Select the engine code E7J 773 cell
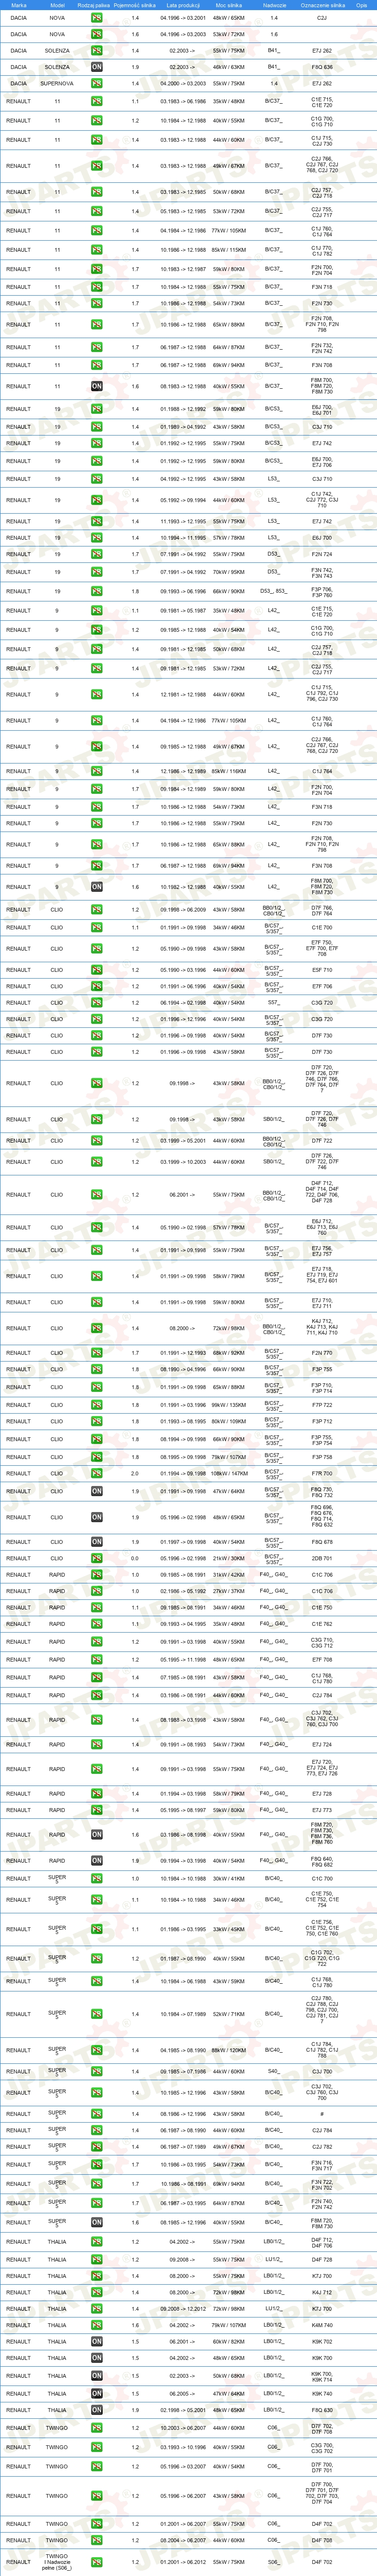This screenshot has height=2576, width=377. (x=322, y=1811)
